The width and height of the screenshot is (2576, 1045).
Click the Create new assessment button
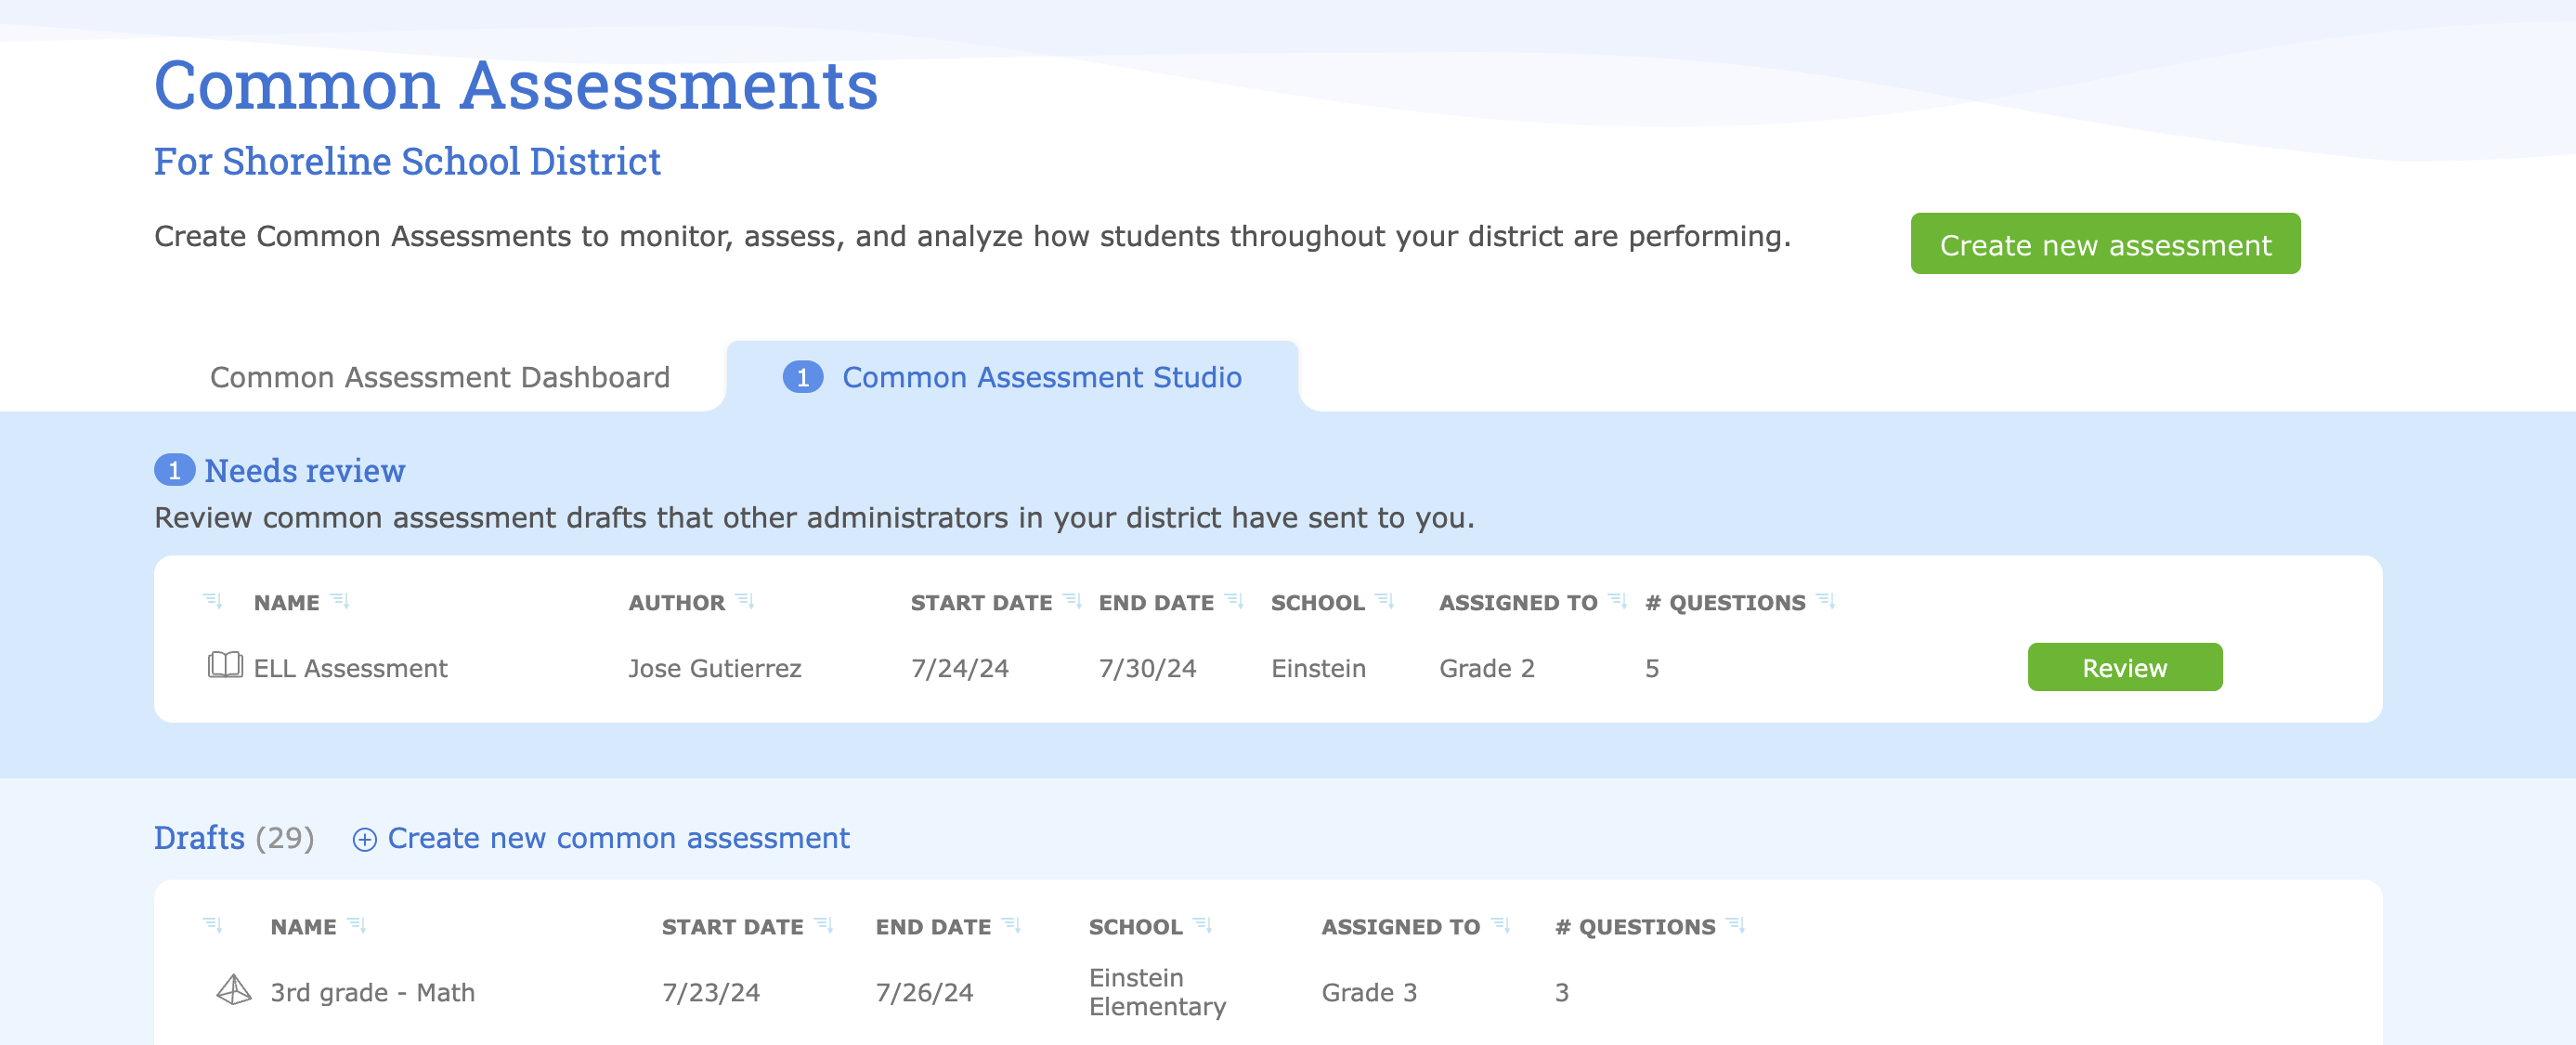point(2105,243)
